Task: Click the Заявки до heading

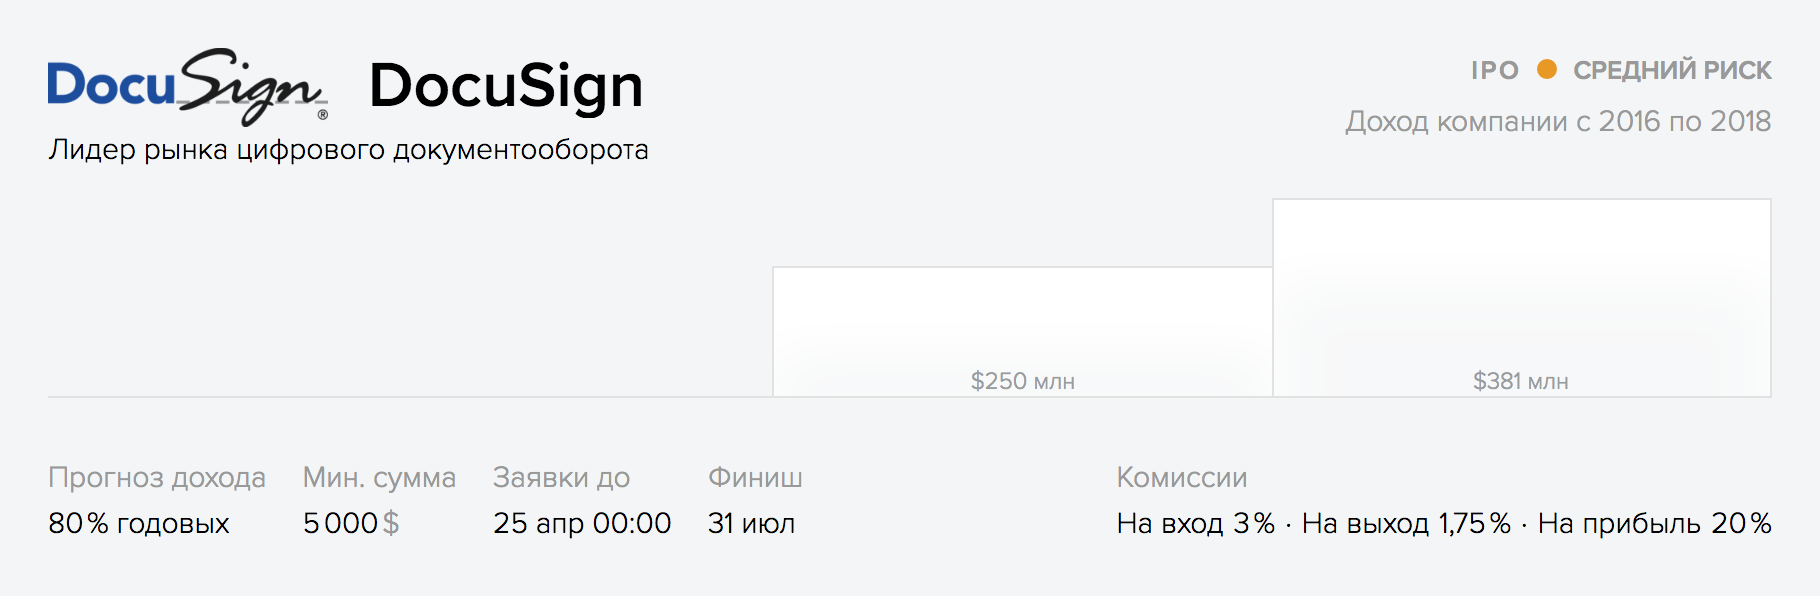Action: [x=561, y=478]
